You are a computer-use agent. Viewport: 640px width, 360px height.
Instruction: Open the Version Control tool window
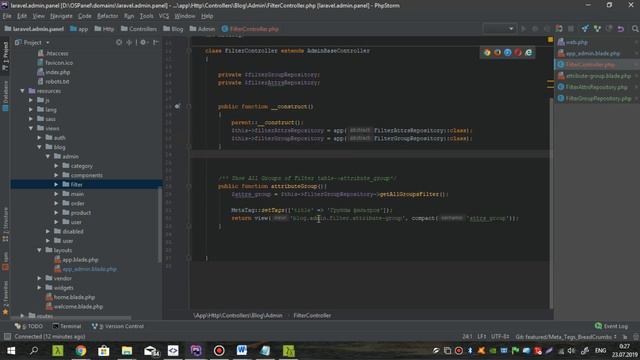[118, 326]
